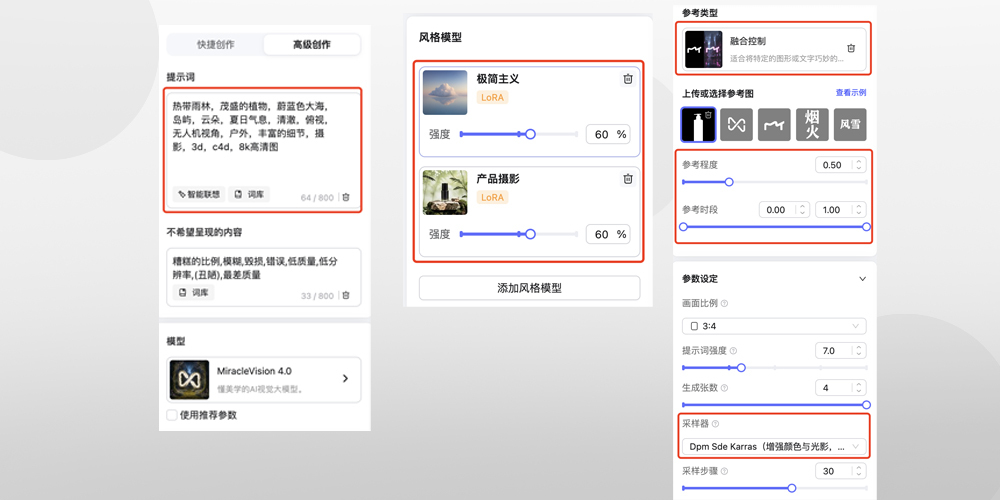Show help for 采样步骤
Image resolution: width=1000 pixels, height=500 pixels.
(724, 471)
